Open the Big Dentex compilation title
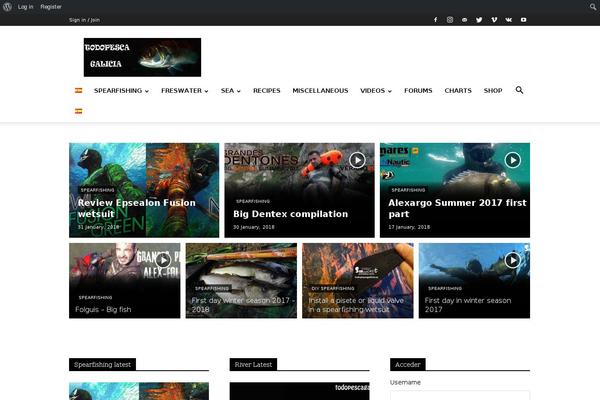The image size is (600, 400). pos(290,214)
